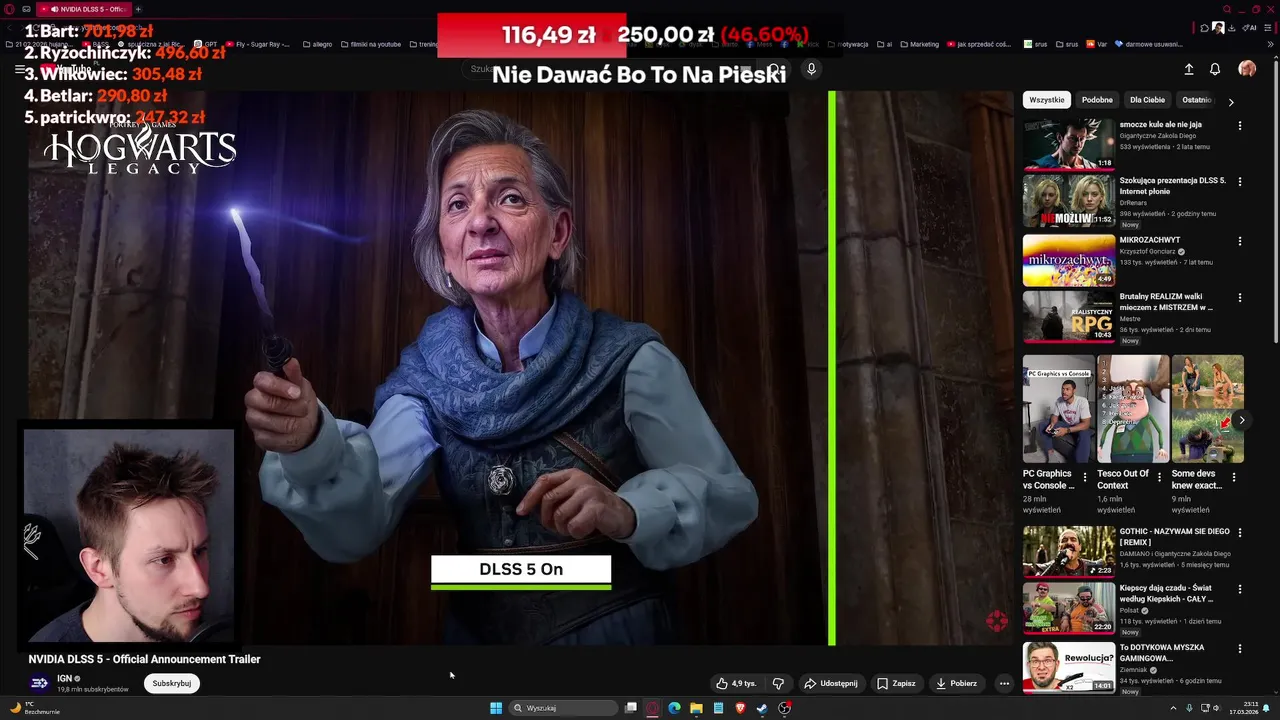Open 'Some devs knew exact...' short

[x=1207, y=409]
